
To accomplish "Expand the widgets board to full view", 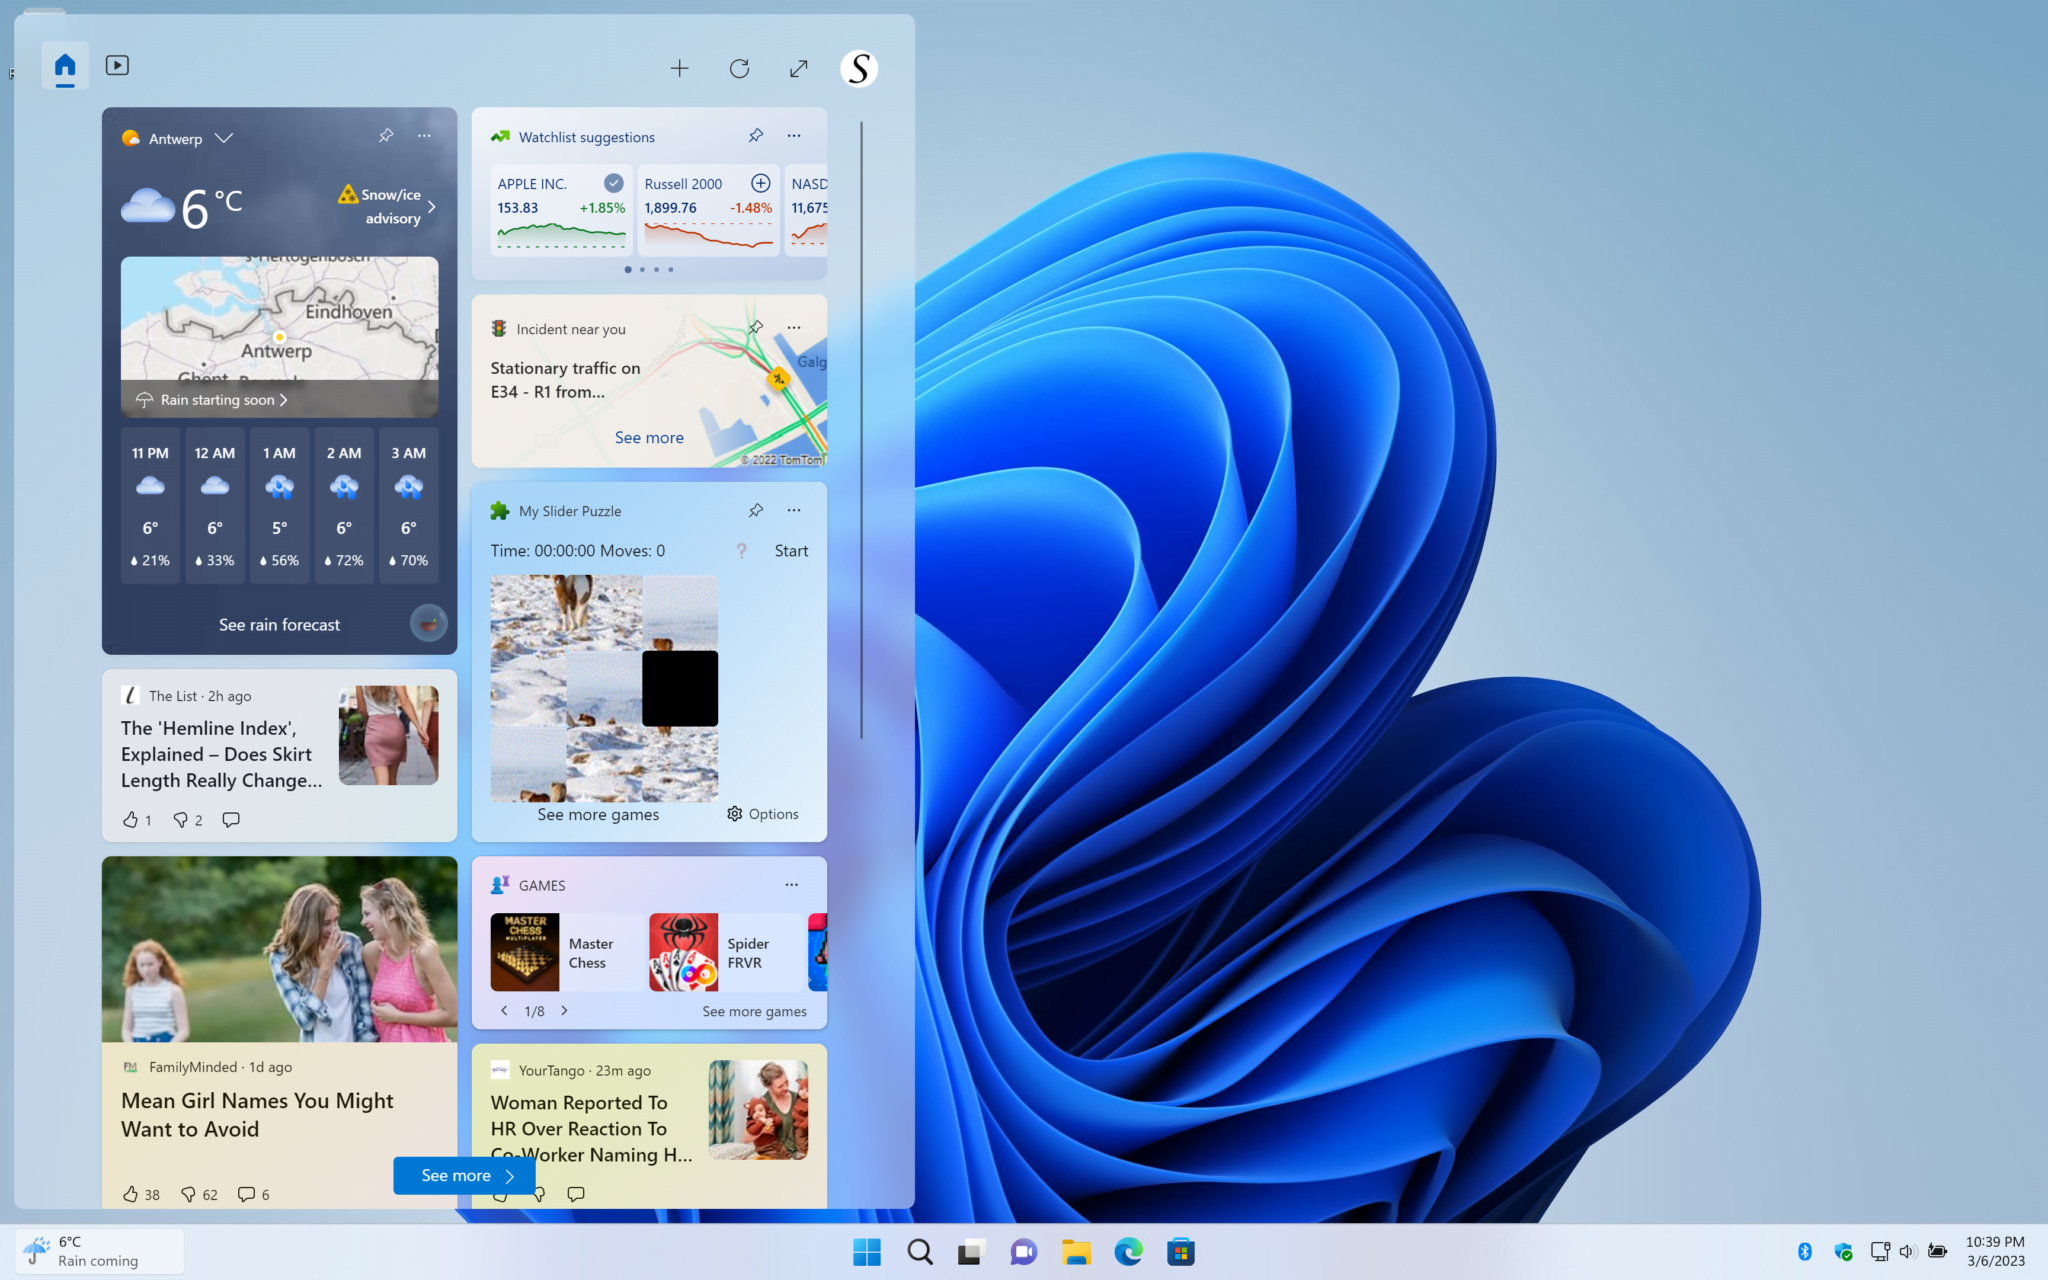I will click(798, 68).
